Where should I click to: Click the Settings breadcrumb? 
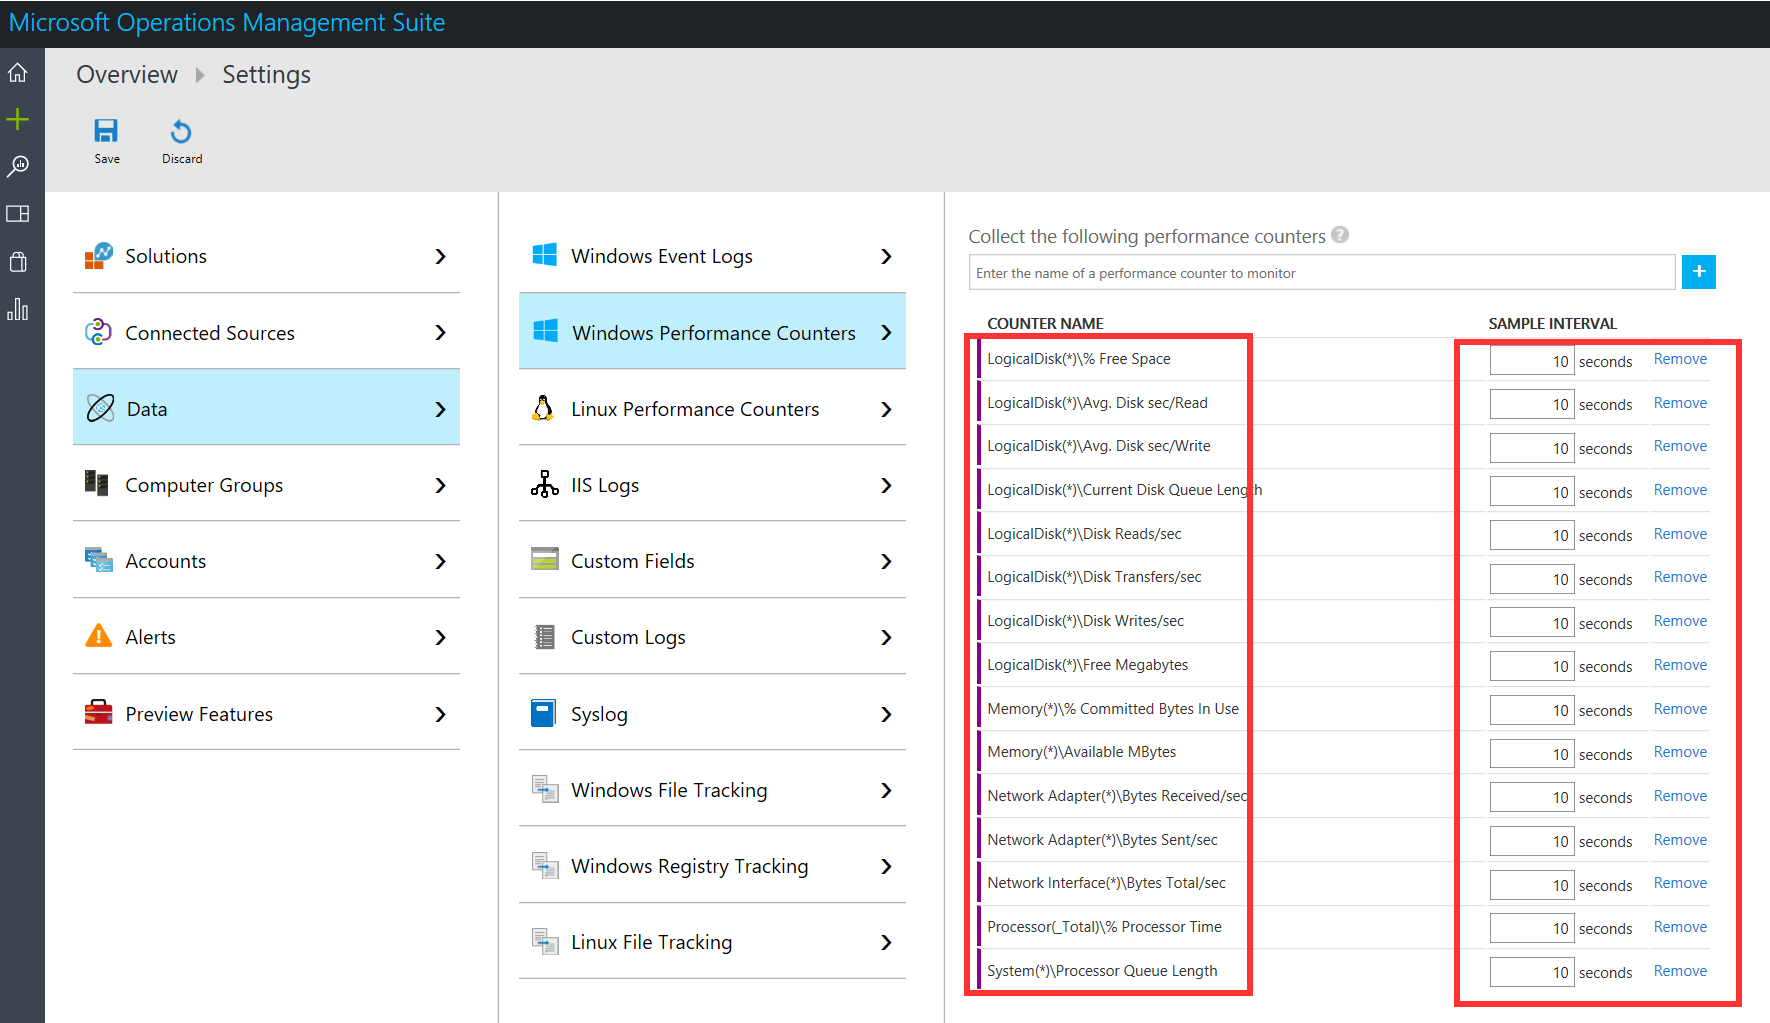click(266, 75)
